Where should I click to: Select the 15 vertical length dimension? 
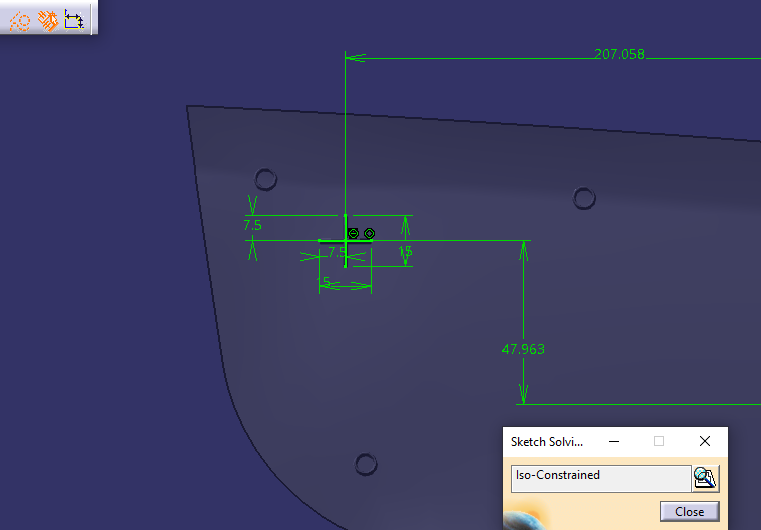pos(406,251)
